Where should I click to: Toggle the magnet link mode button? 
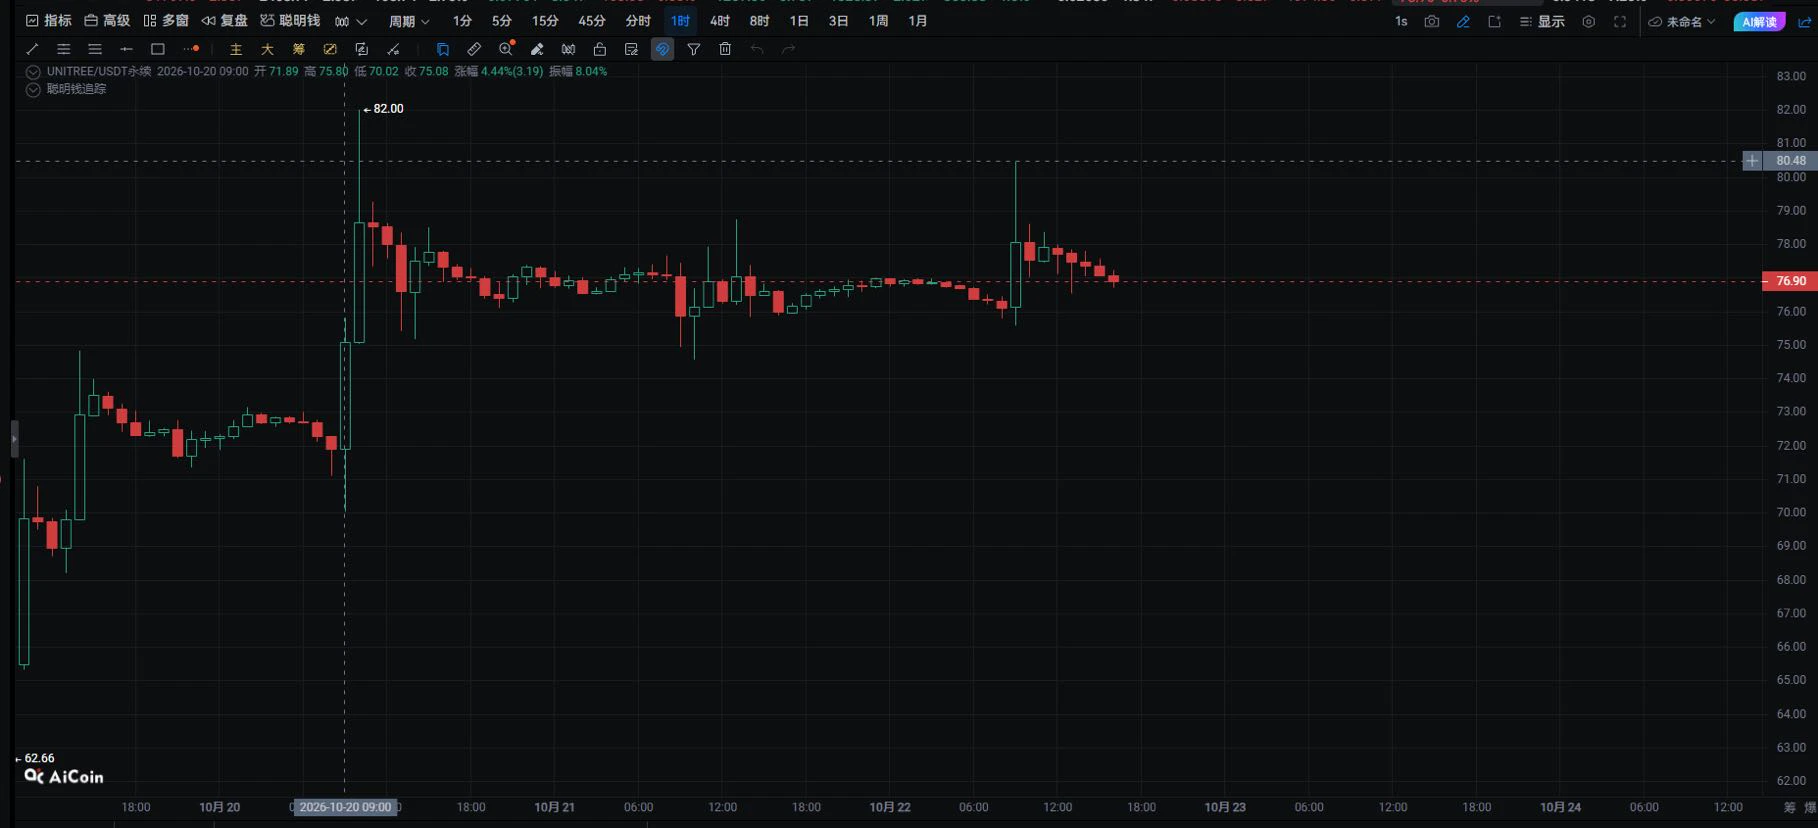[662, 49]
